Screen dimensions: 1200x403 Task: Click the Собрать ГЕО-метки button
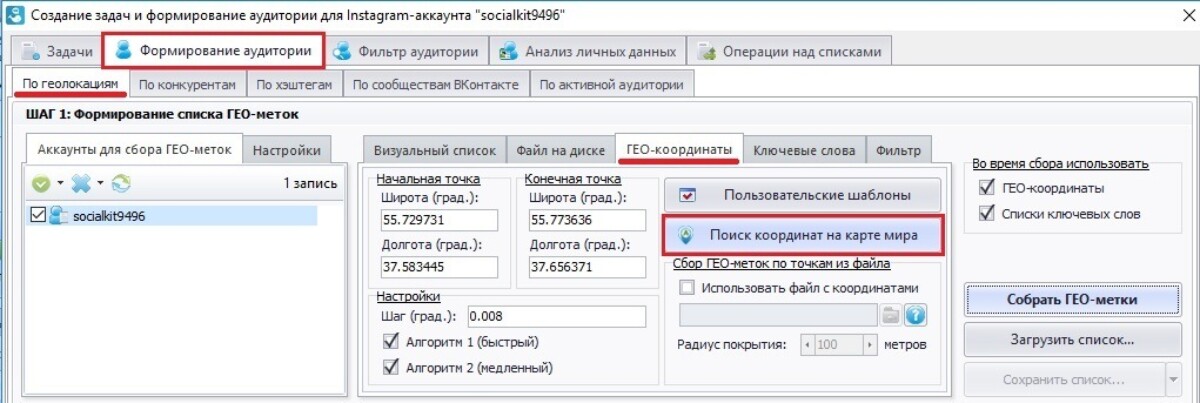pos(1072,299)
